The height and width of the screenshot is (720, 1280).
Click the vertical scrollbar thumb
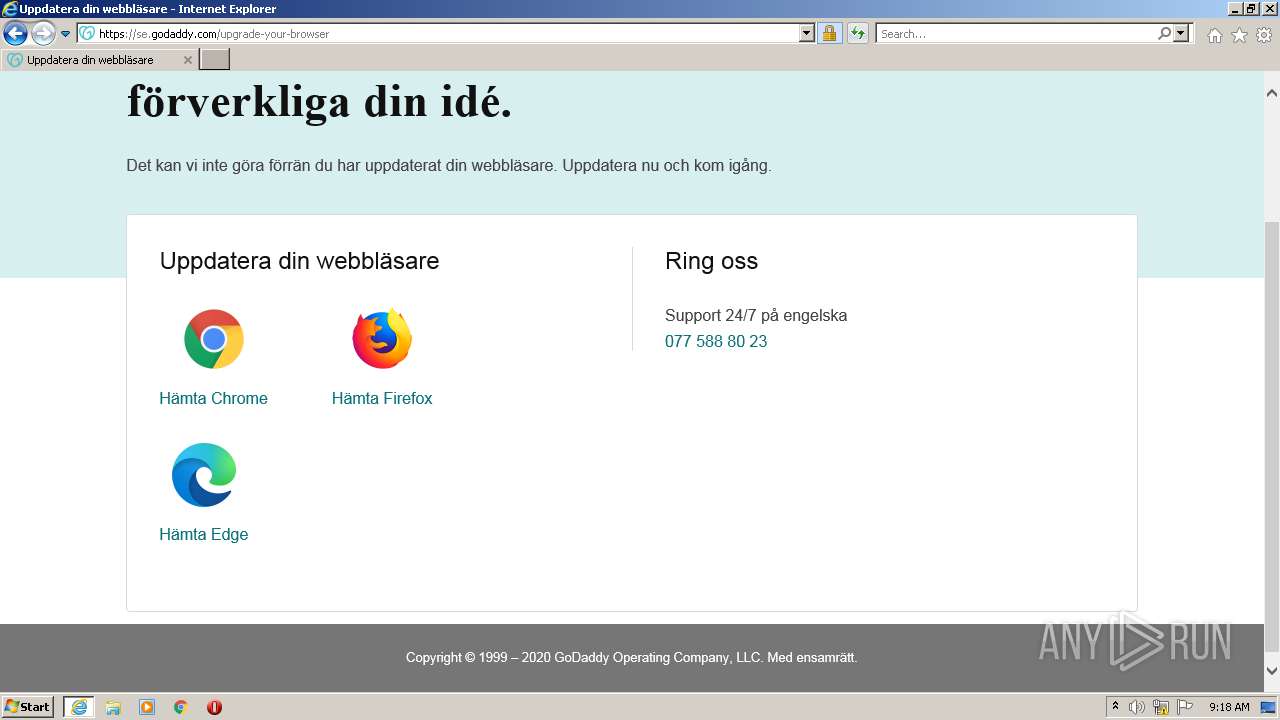pos(1272,437)
